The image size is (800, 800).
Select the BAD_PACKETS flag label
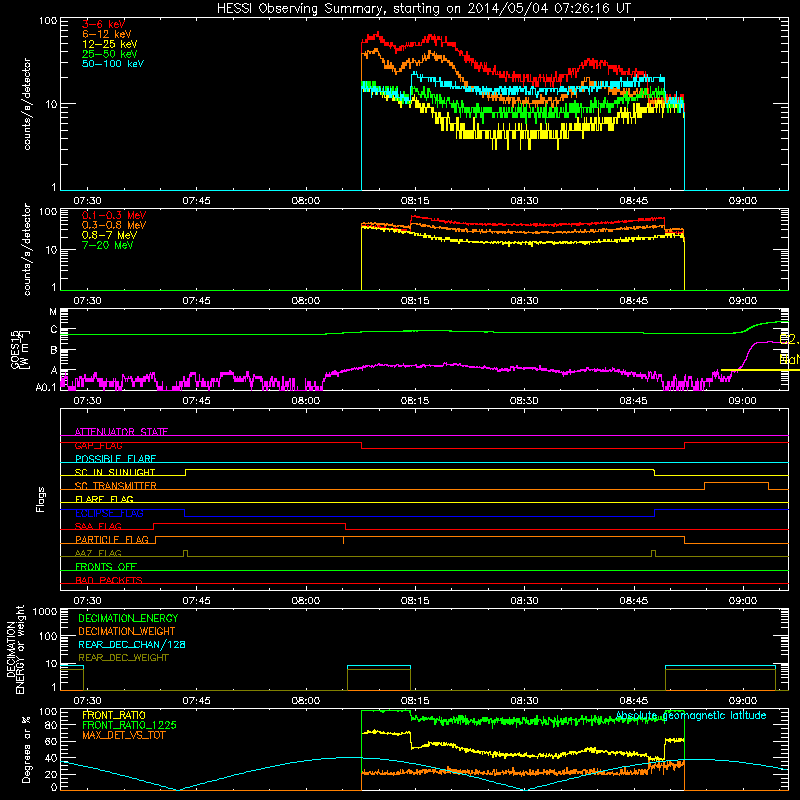[x=109, y=580]
